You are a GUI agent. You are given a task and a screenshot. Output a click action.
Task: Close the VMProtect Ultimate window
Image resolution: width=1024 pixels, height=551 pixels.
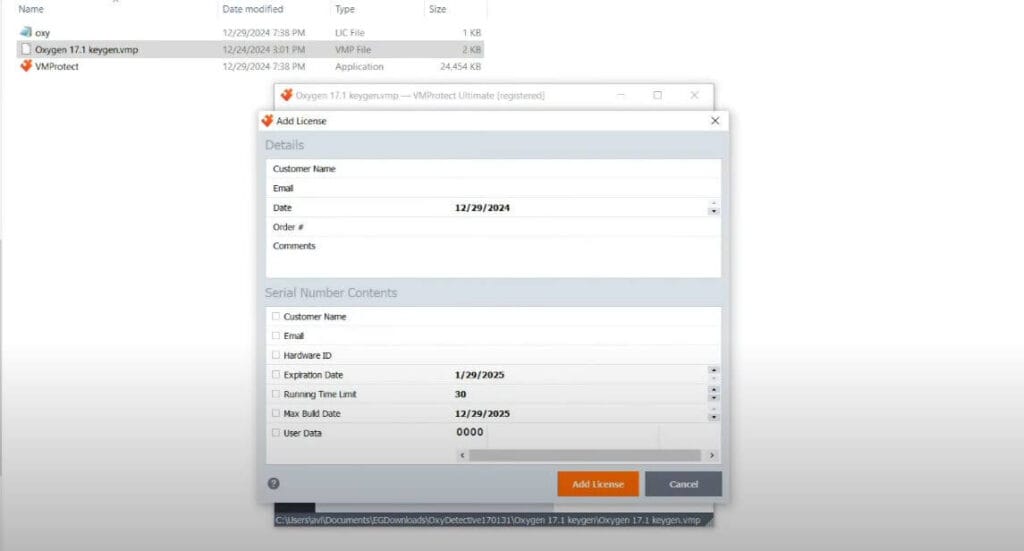tap(694, 95)
